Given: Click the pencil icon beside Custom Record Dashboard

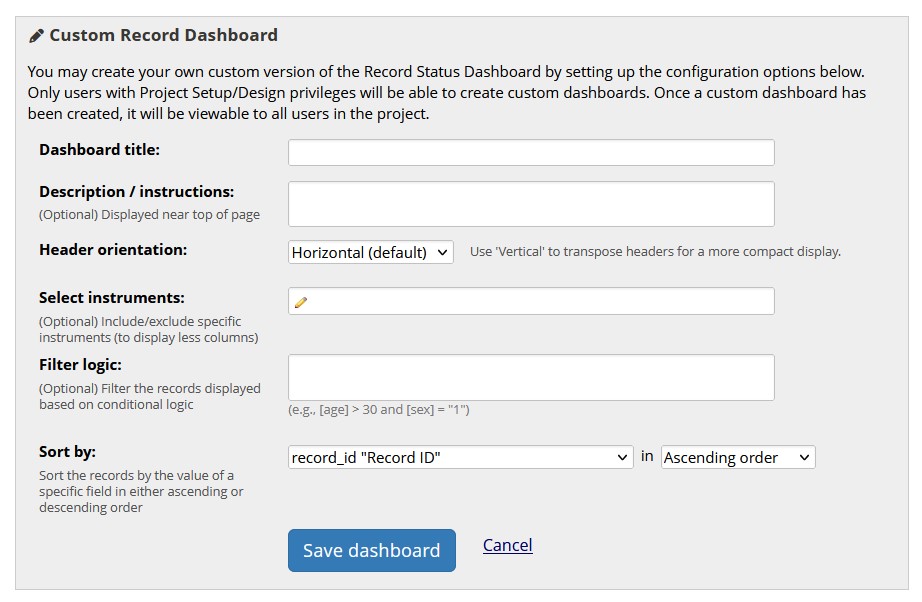Looking at the screenshot, I should 36,36.
